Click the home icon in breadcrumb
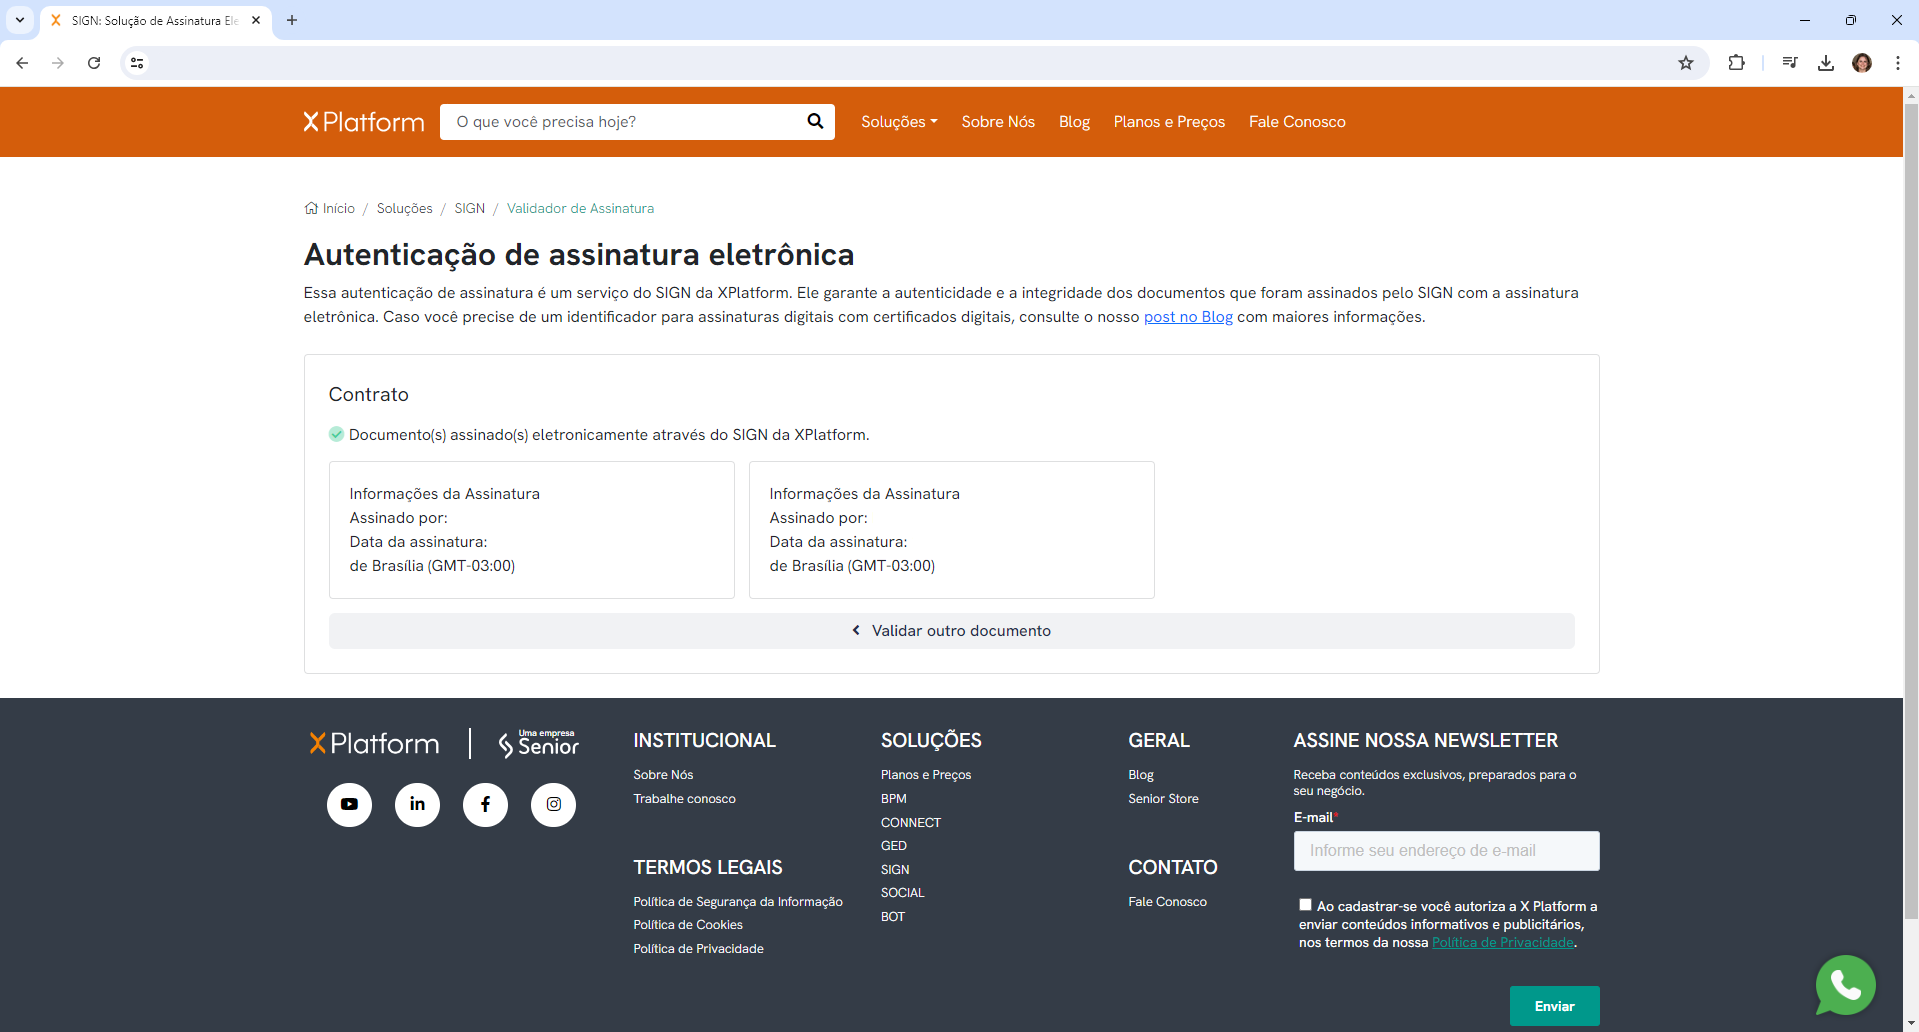The width and height of the screenshot is (1919, 1032). 311,208
